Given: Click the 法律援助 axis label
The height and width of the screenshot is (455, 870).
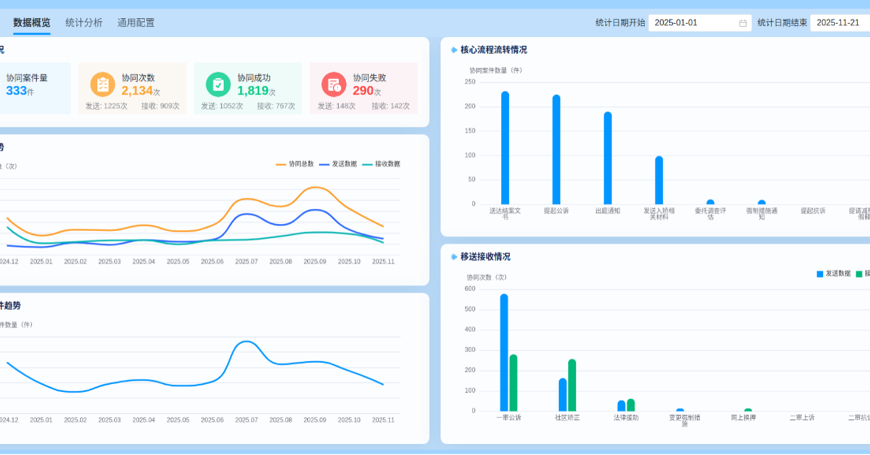Looking at the screenshot, I should (626, 418).
